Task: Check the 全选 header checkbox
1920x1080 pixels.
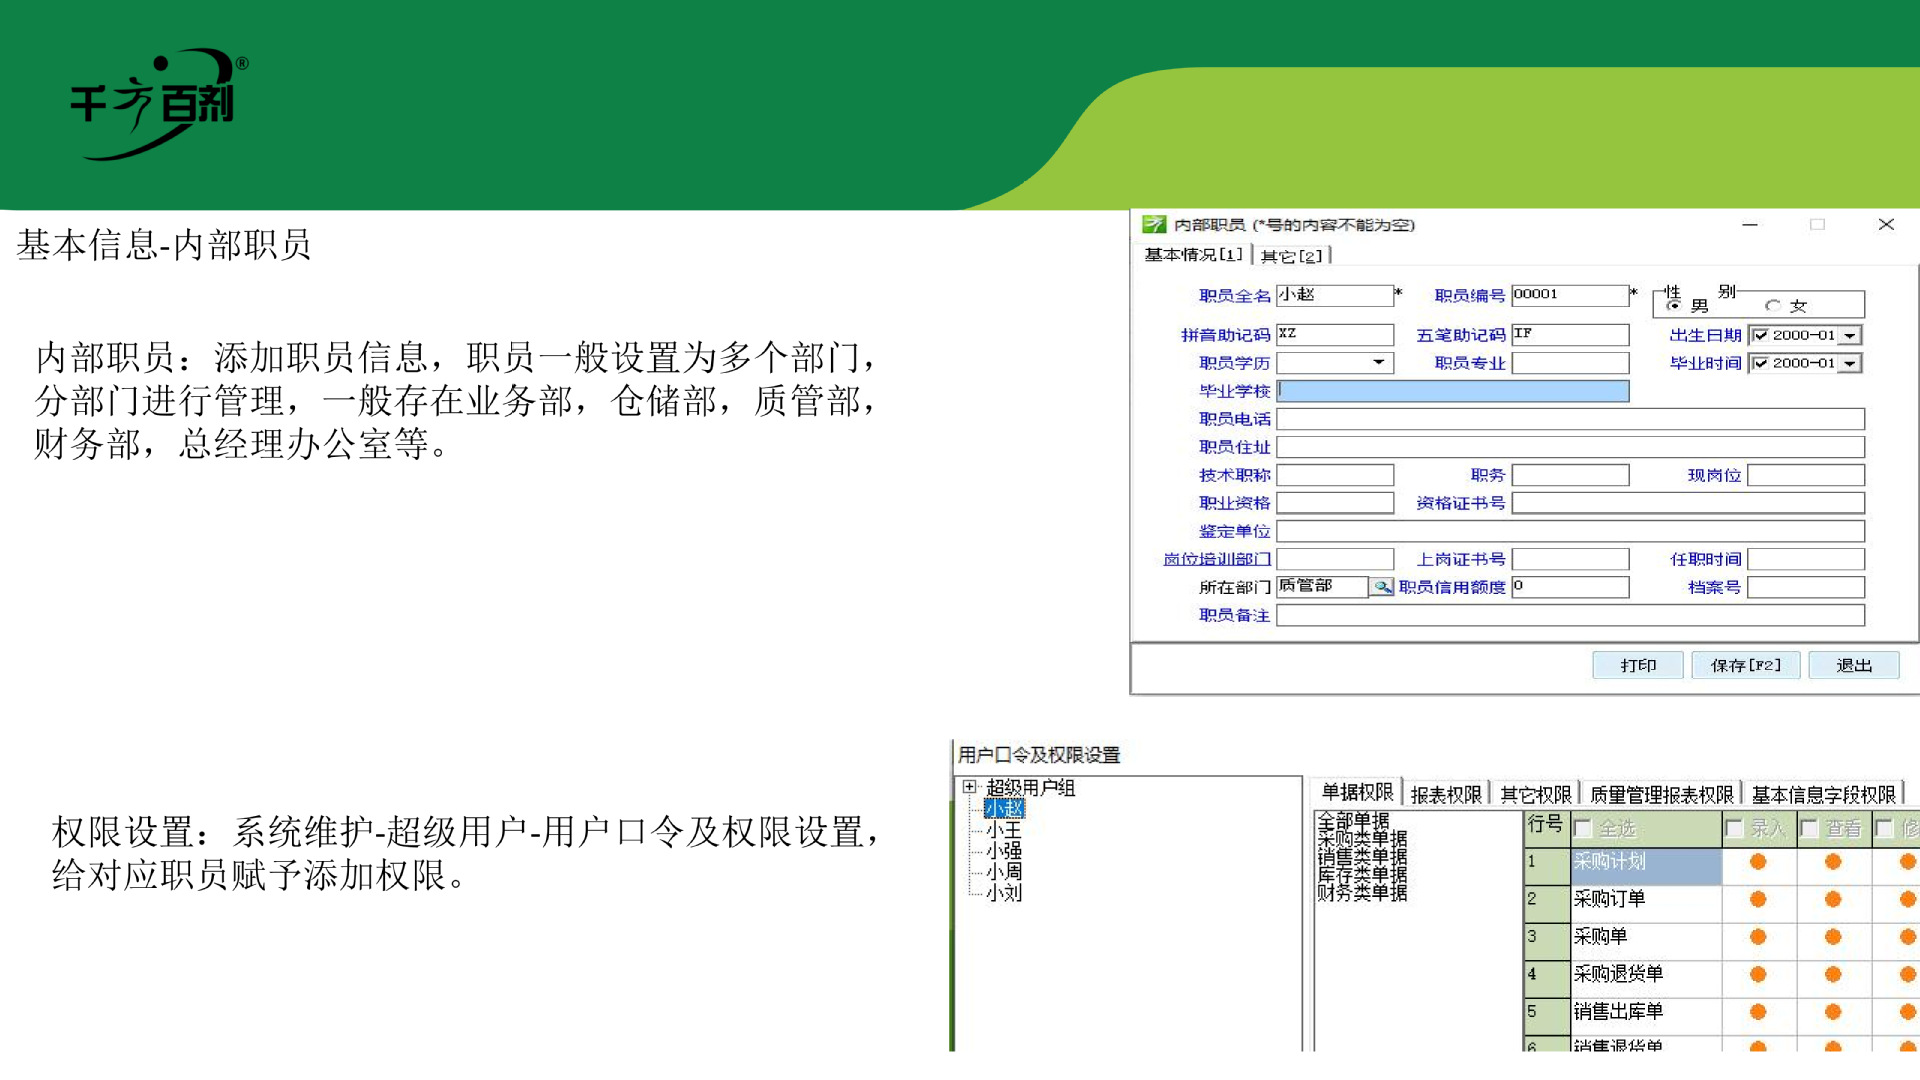Action: (x=1583, y=829)
